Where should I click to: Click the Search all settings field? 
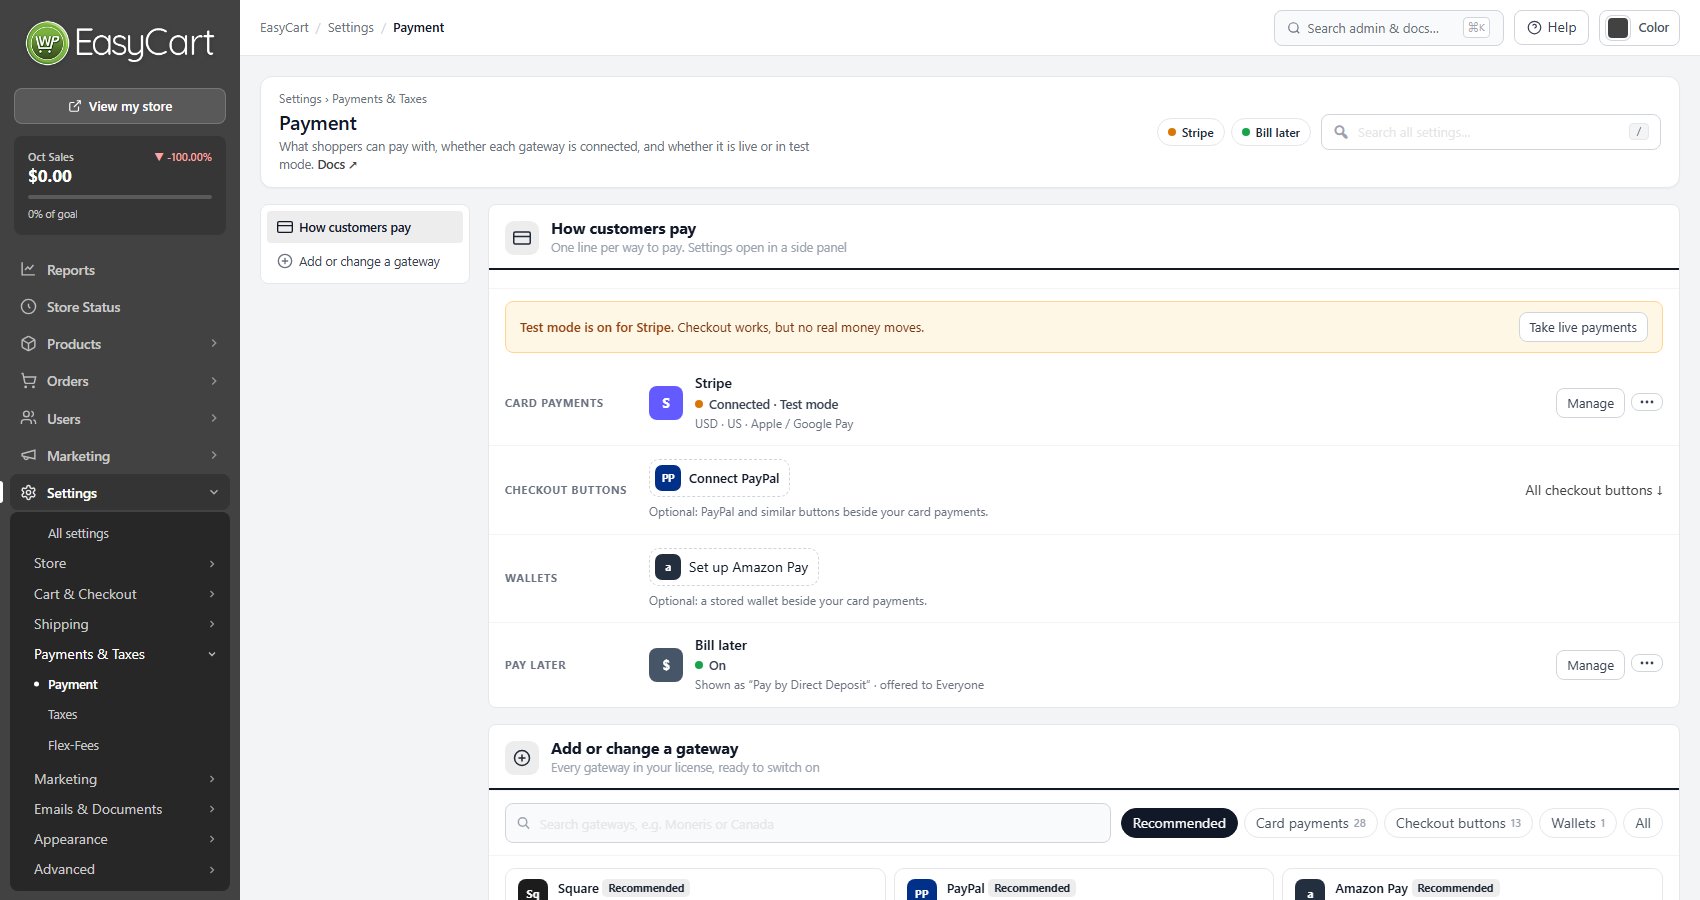click(x=1490, y=132)
